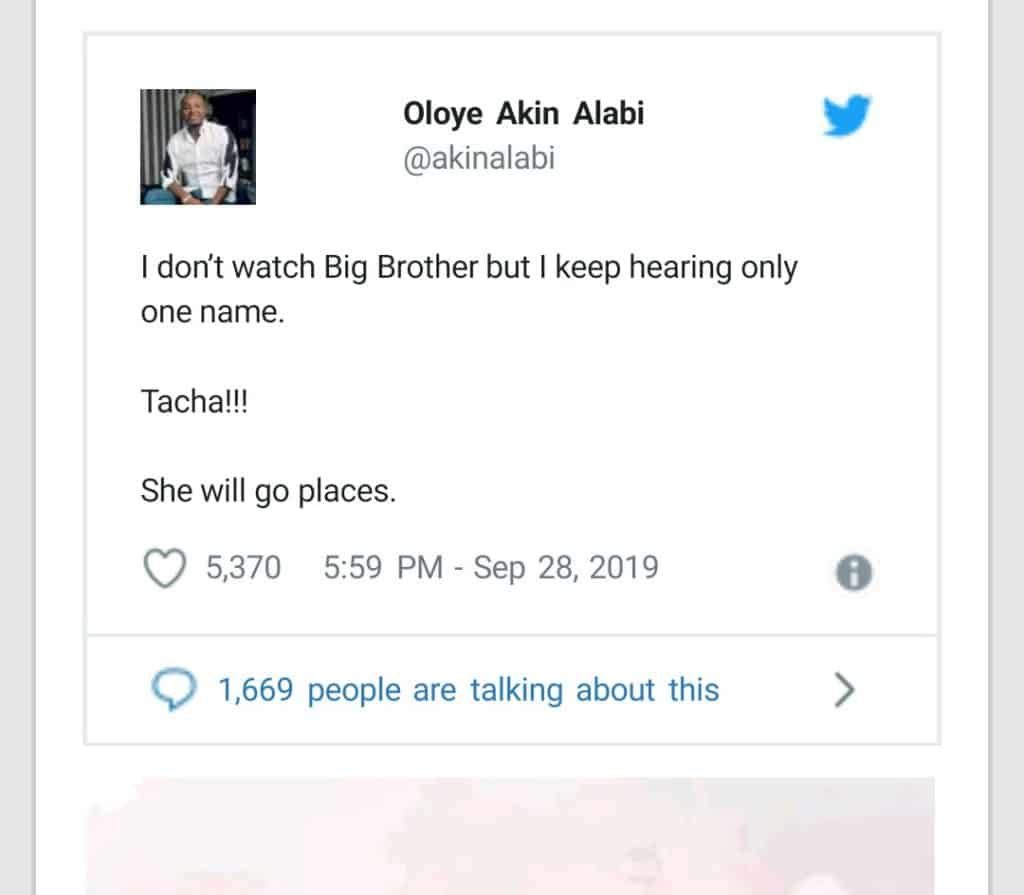Expand the conversation with the right chevron

pyautogui.click(x=844, y=690)
